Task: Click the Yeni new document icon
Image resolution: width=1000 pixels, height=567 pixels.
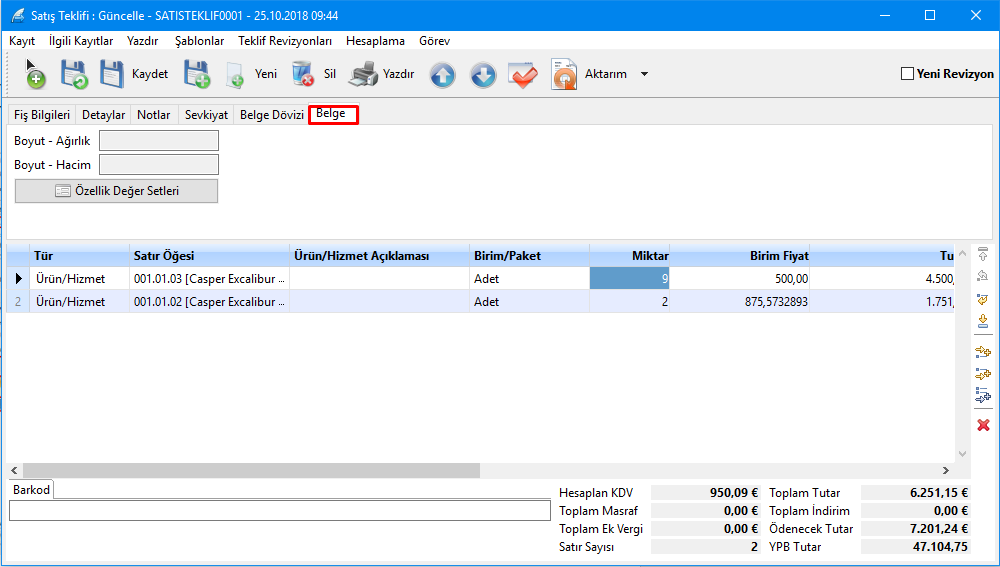Action: [x=235, y=75]
